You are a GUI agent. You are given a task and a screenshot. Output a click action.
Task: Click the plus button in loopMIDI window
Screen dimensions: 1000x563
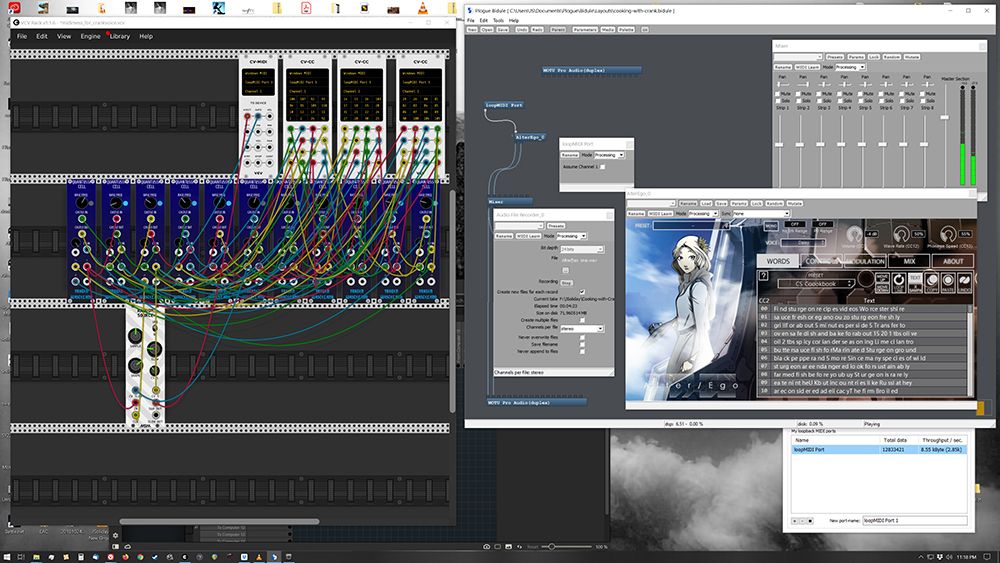[795, 521]
